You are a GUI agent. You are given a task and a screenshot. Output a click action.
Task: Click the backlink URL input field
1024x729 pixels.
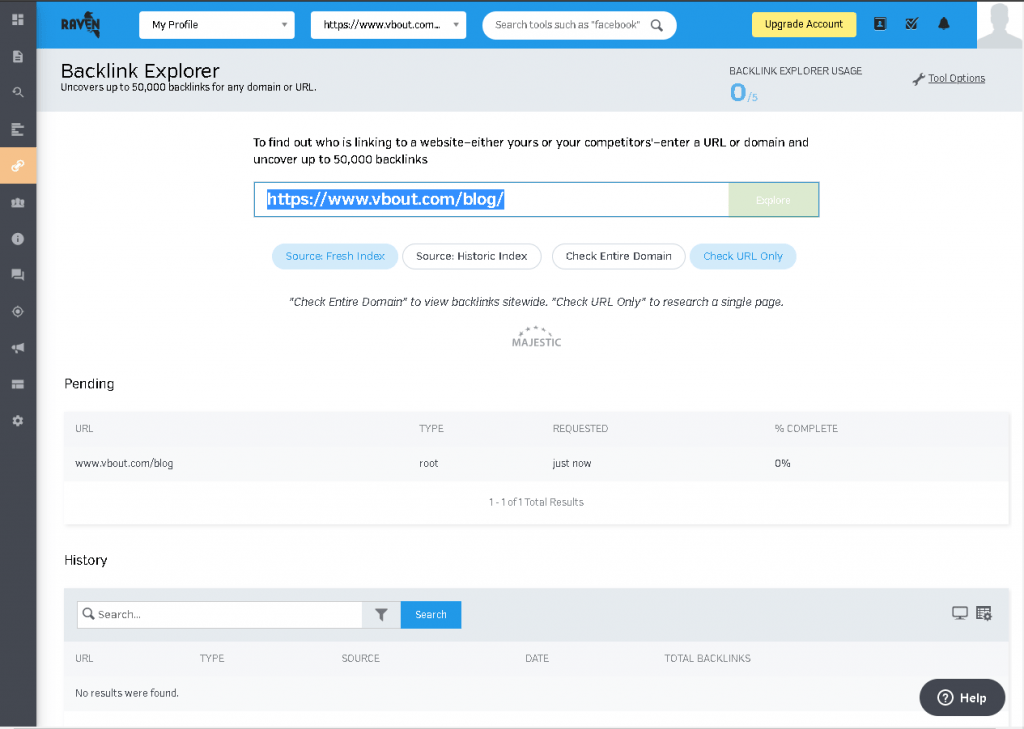tap(491, 200)
